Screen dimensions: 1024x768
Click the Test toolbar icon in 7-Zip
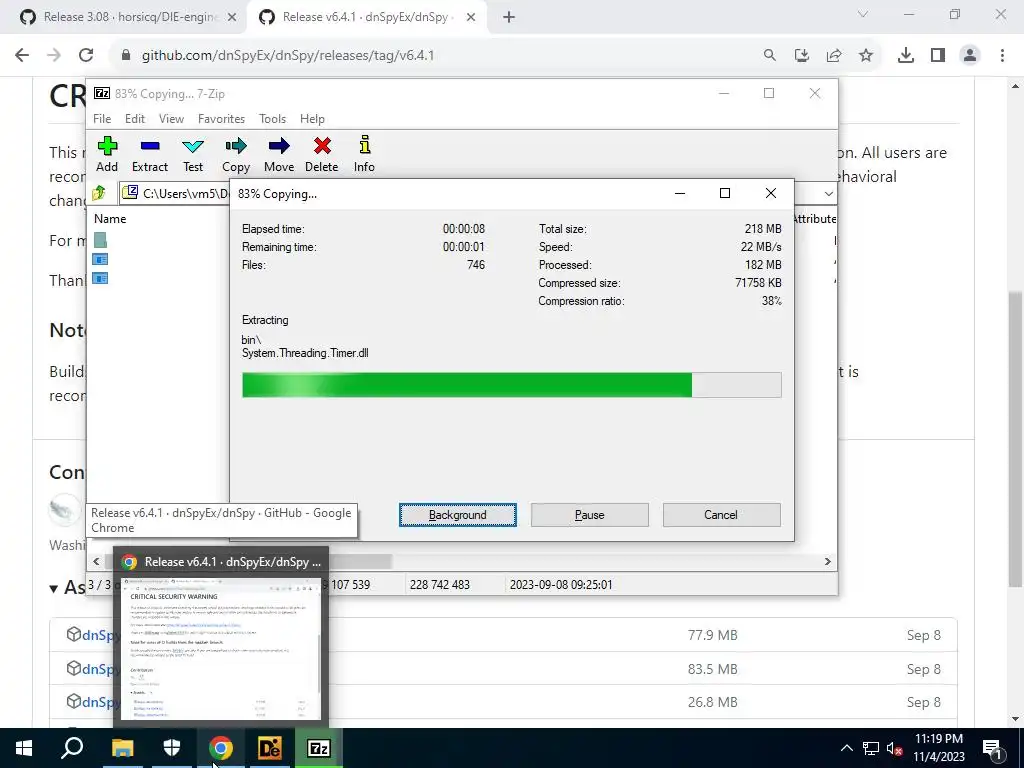coord(193,154)
